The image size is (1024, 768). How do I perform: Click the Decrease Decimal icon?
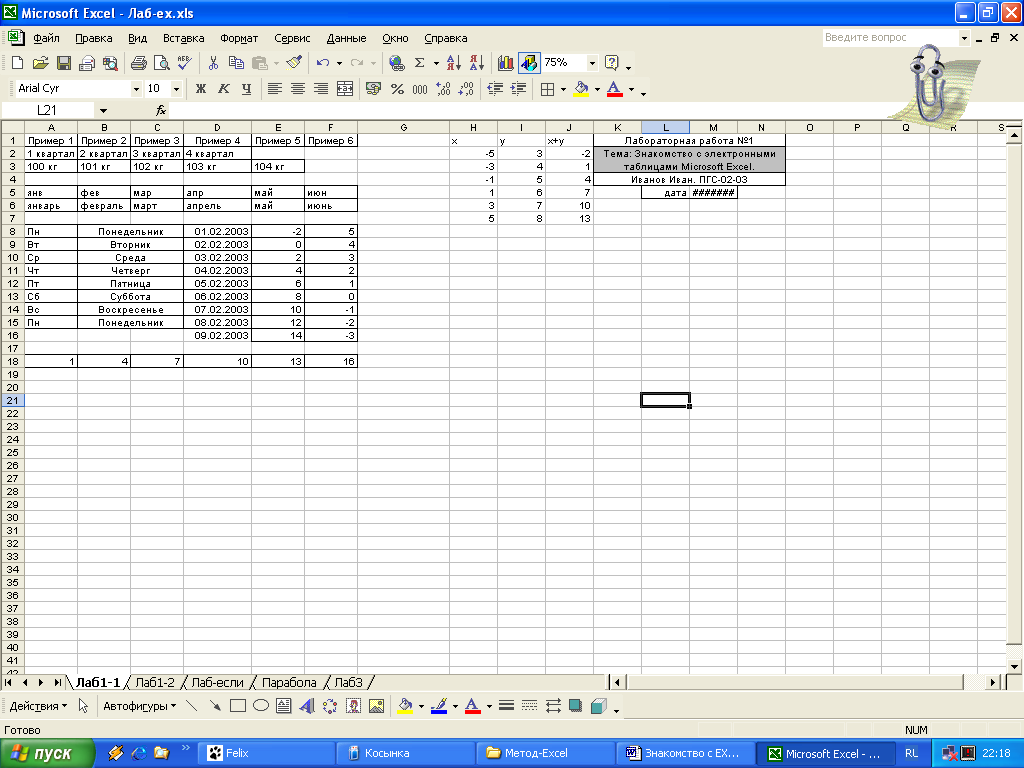[466, 89]
